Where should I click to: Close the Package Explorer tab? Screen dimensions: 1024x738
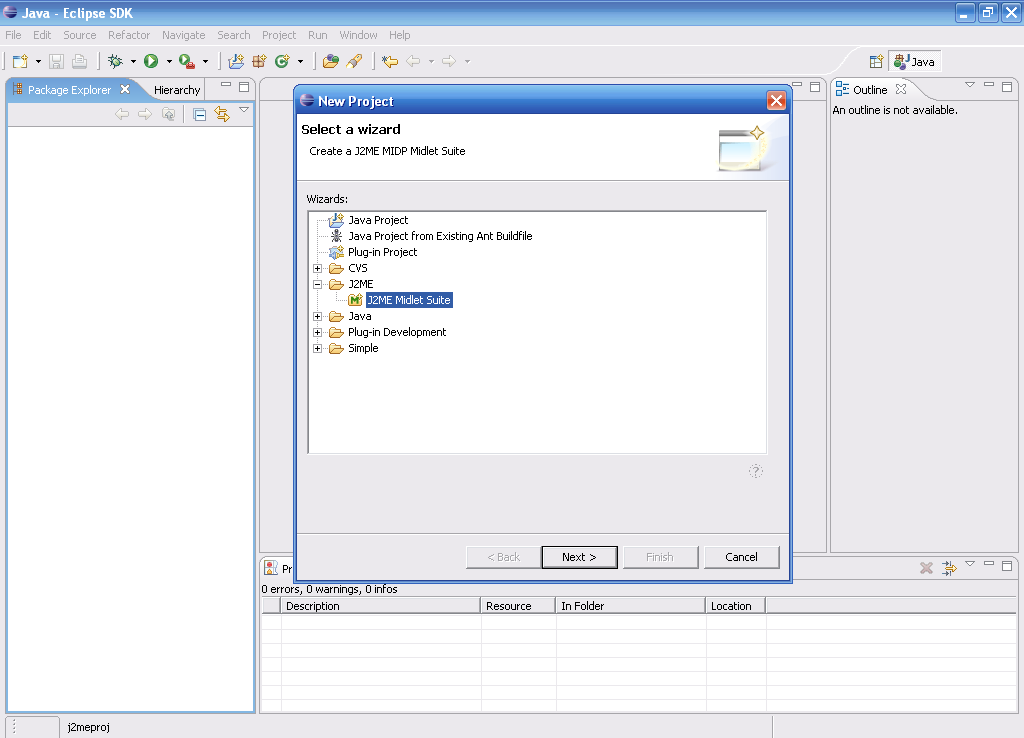pos(125,89)
